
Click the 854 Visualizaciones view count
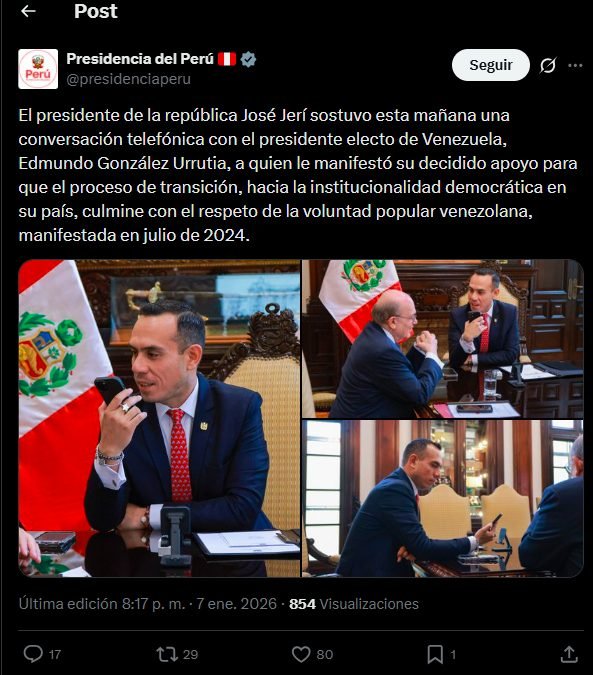point(354,604)
